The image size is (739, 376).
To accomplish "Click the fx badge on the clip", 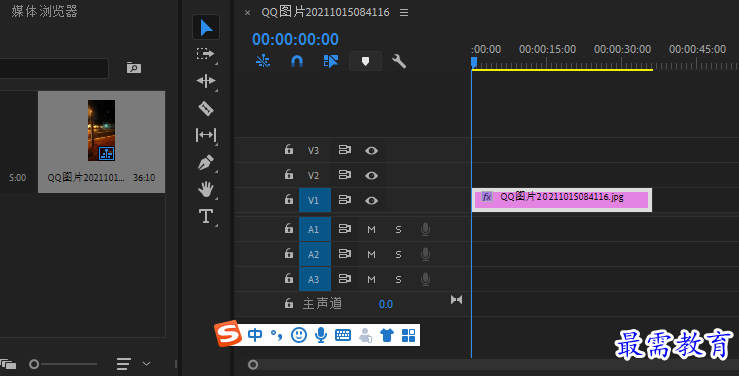I will pos(487,196).
